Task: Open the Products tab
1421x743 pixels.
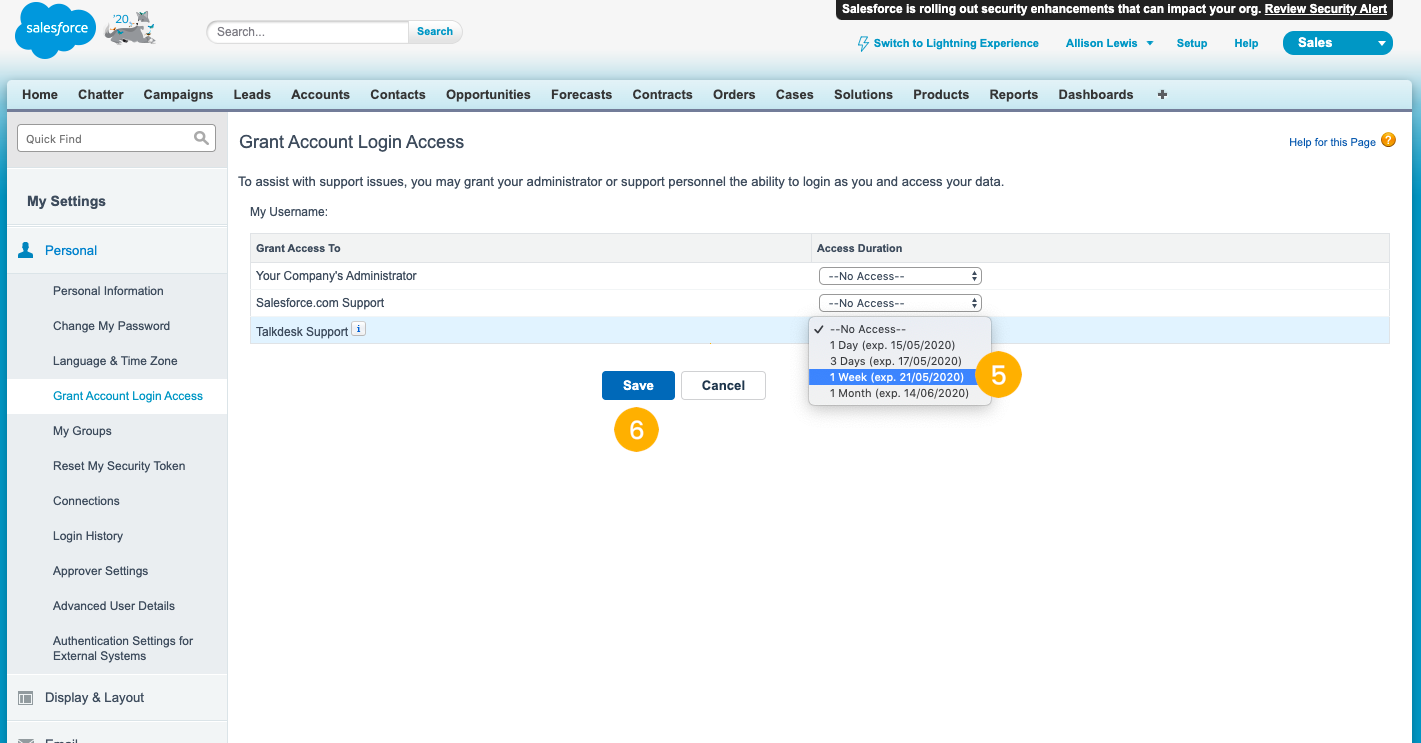Action: [941, 95]
